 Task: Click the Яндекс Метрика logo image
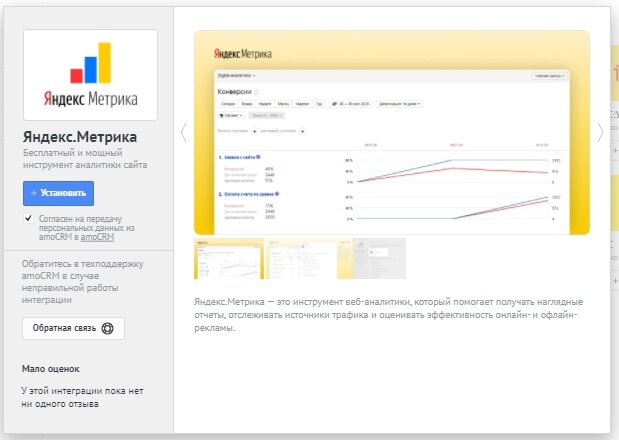click(90, 75)
